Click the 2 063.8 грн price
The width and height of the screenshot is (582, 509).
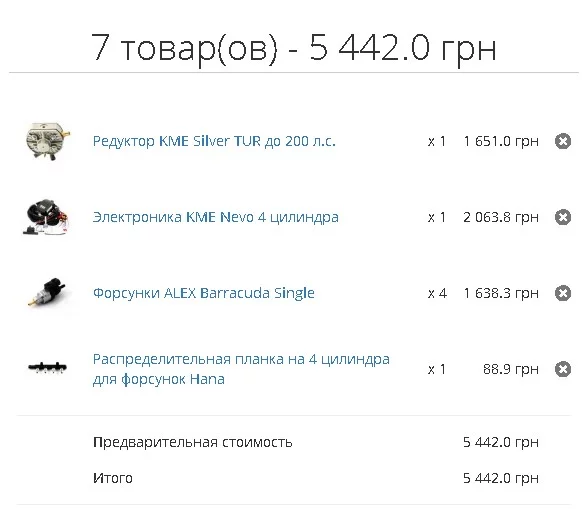[x=501, y=217]
